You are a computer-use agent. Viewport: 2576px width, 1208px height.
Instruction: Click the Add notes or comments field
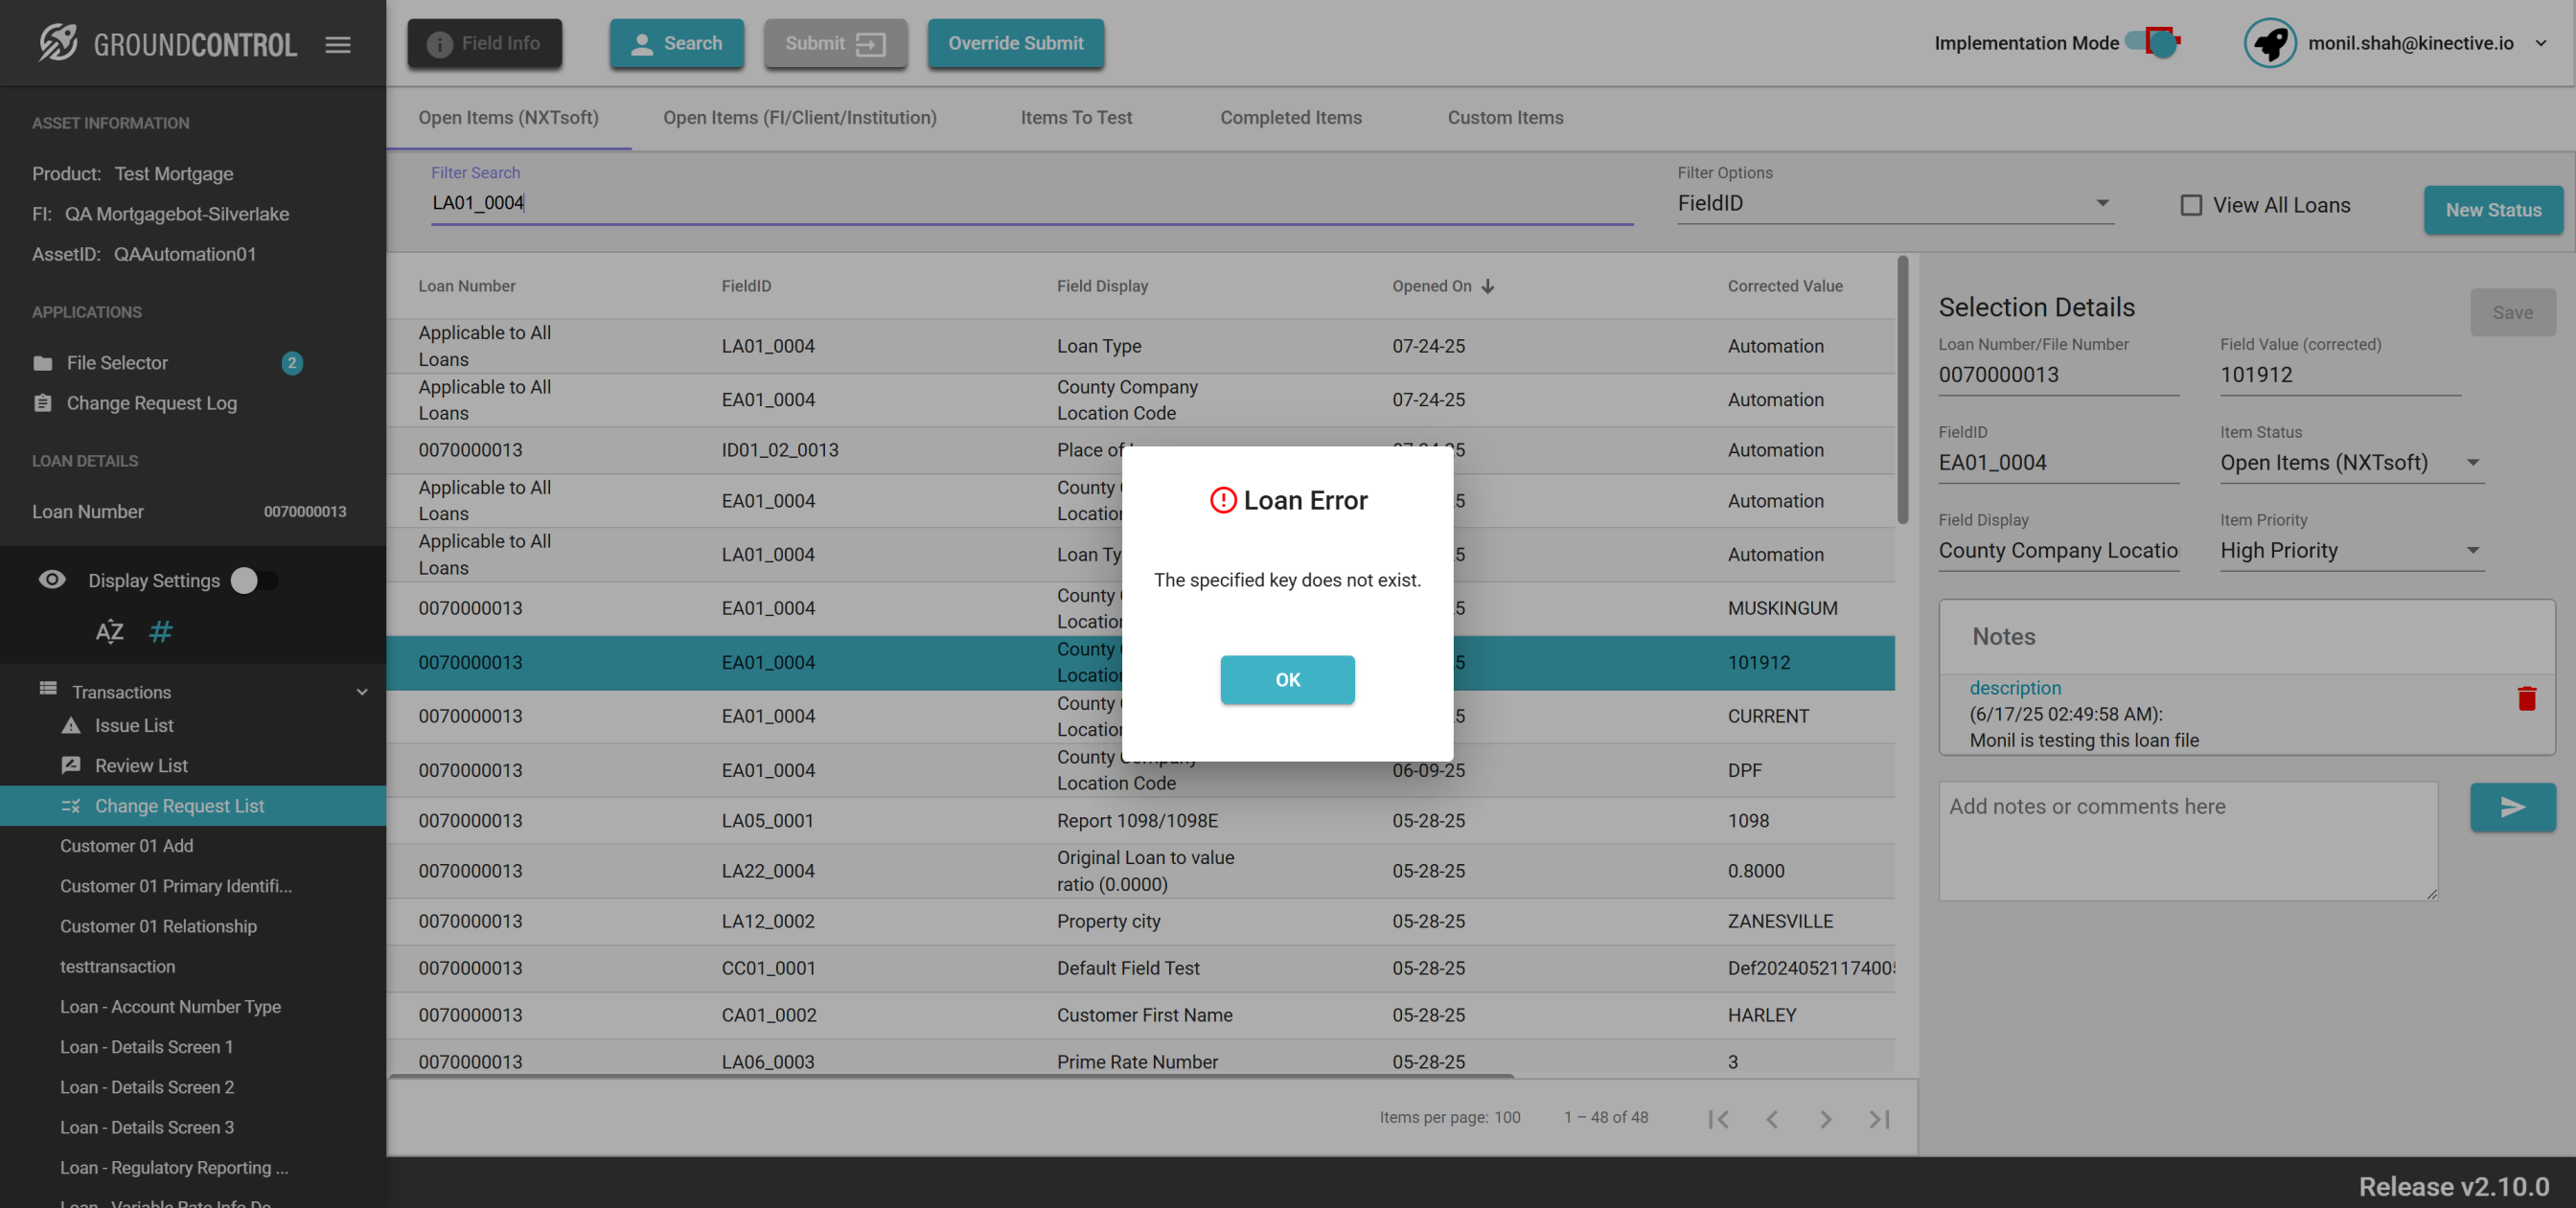tap(2187, 840)
